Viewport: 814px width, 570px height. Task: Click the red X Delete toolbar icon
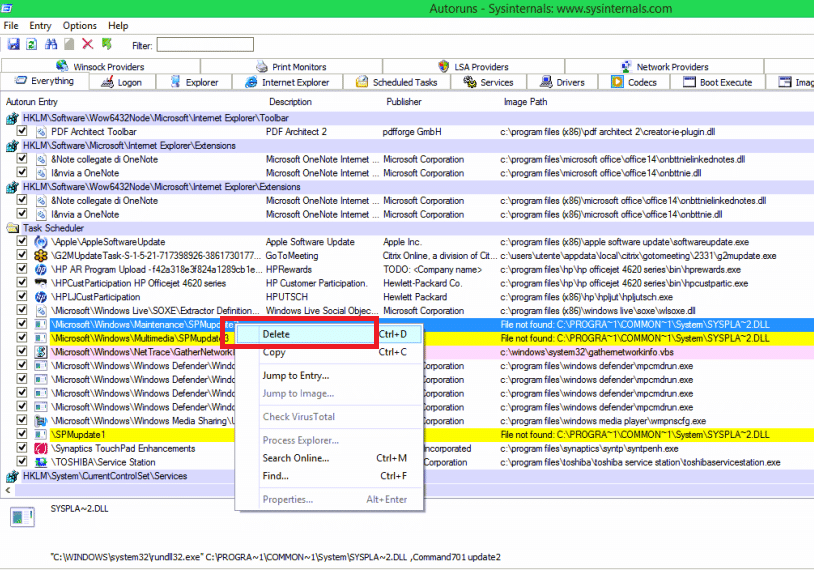[x=87, y=44]
